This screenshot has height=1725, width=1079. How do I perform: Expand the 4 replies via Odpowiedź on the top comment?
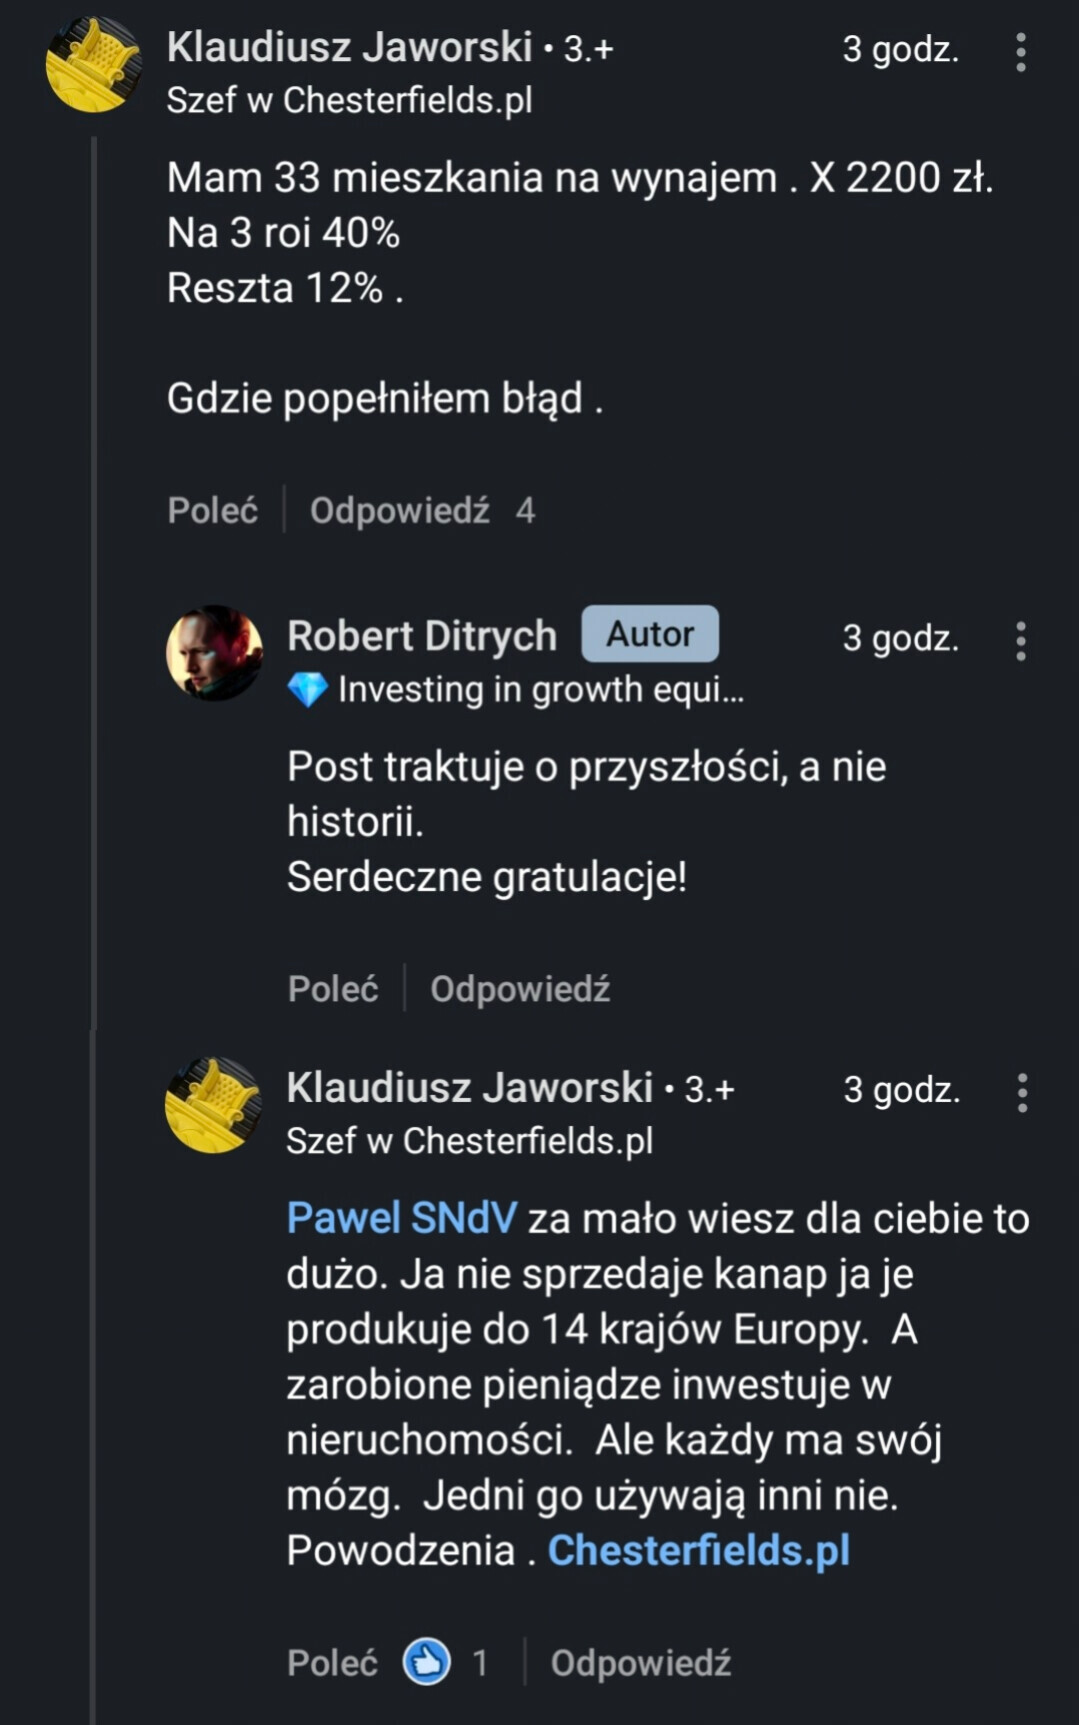pos(400,510)
